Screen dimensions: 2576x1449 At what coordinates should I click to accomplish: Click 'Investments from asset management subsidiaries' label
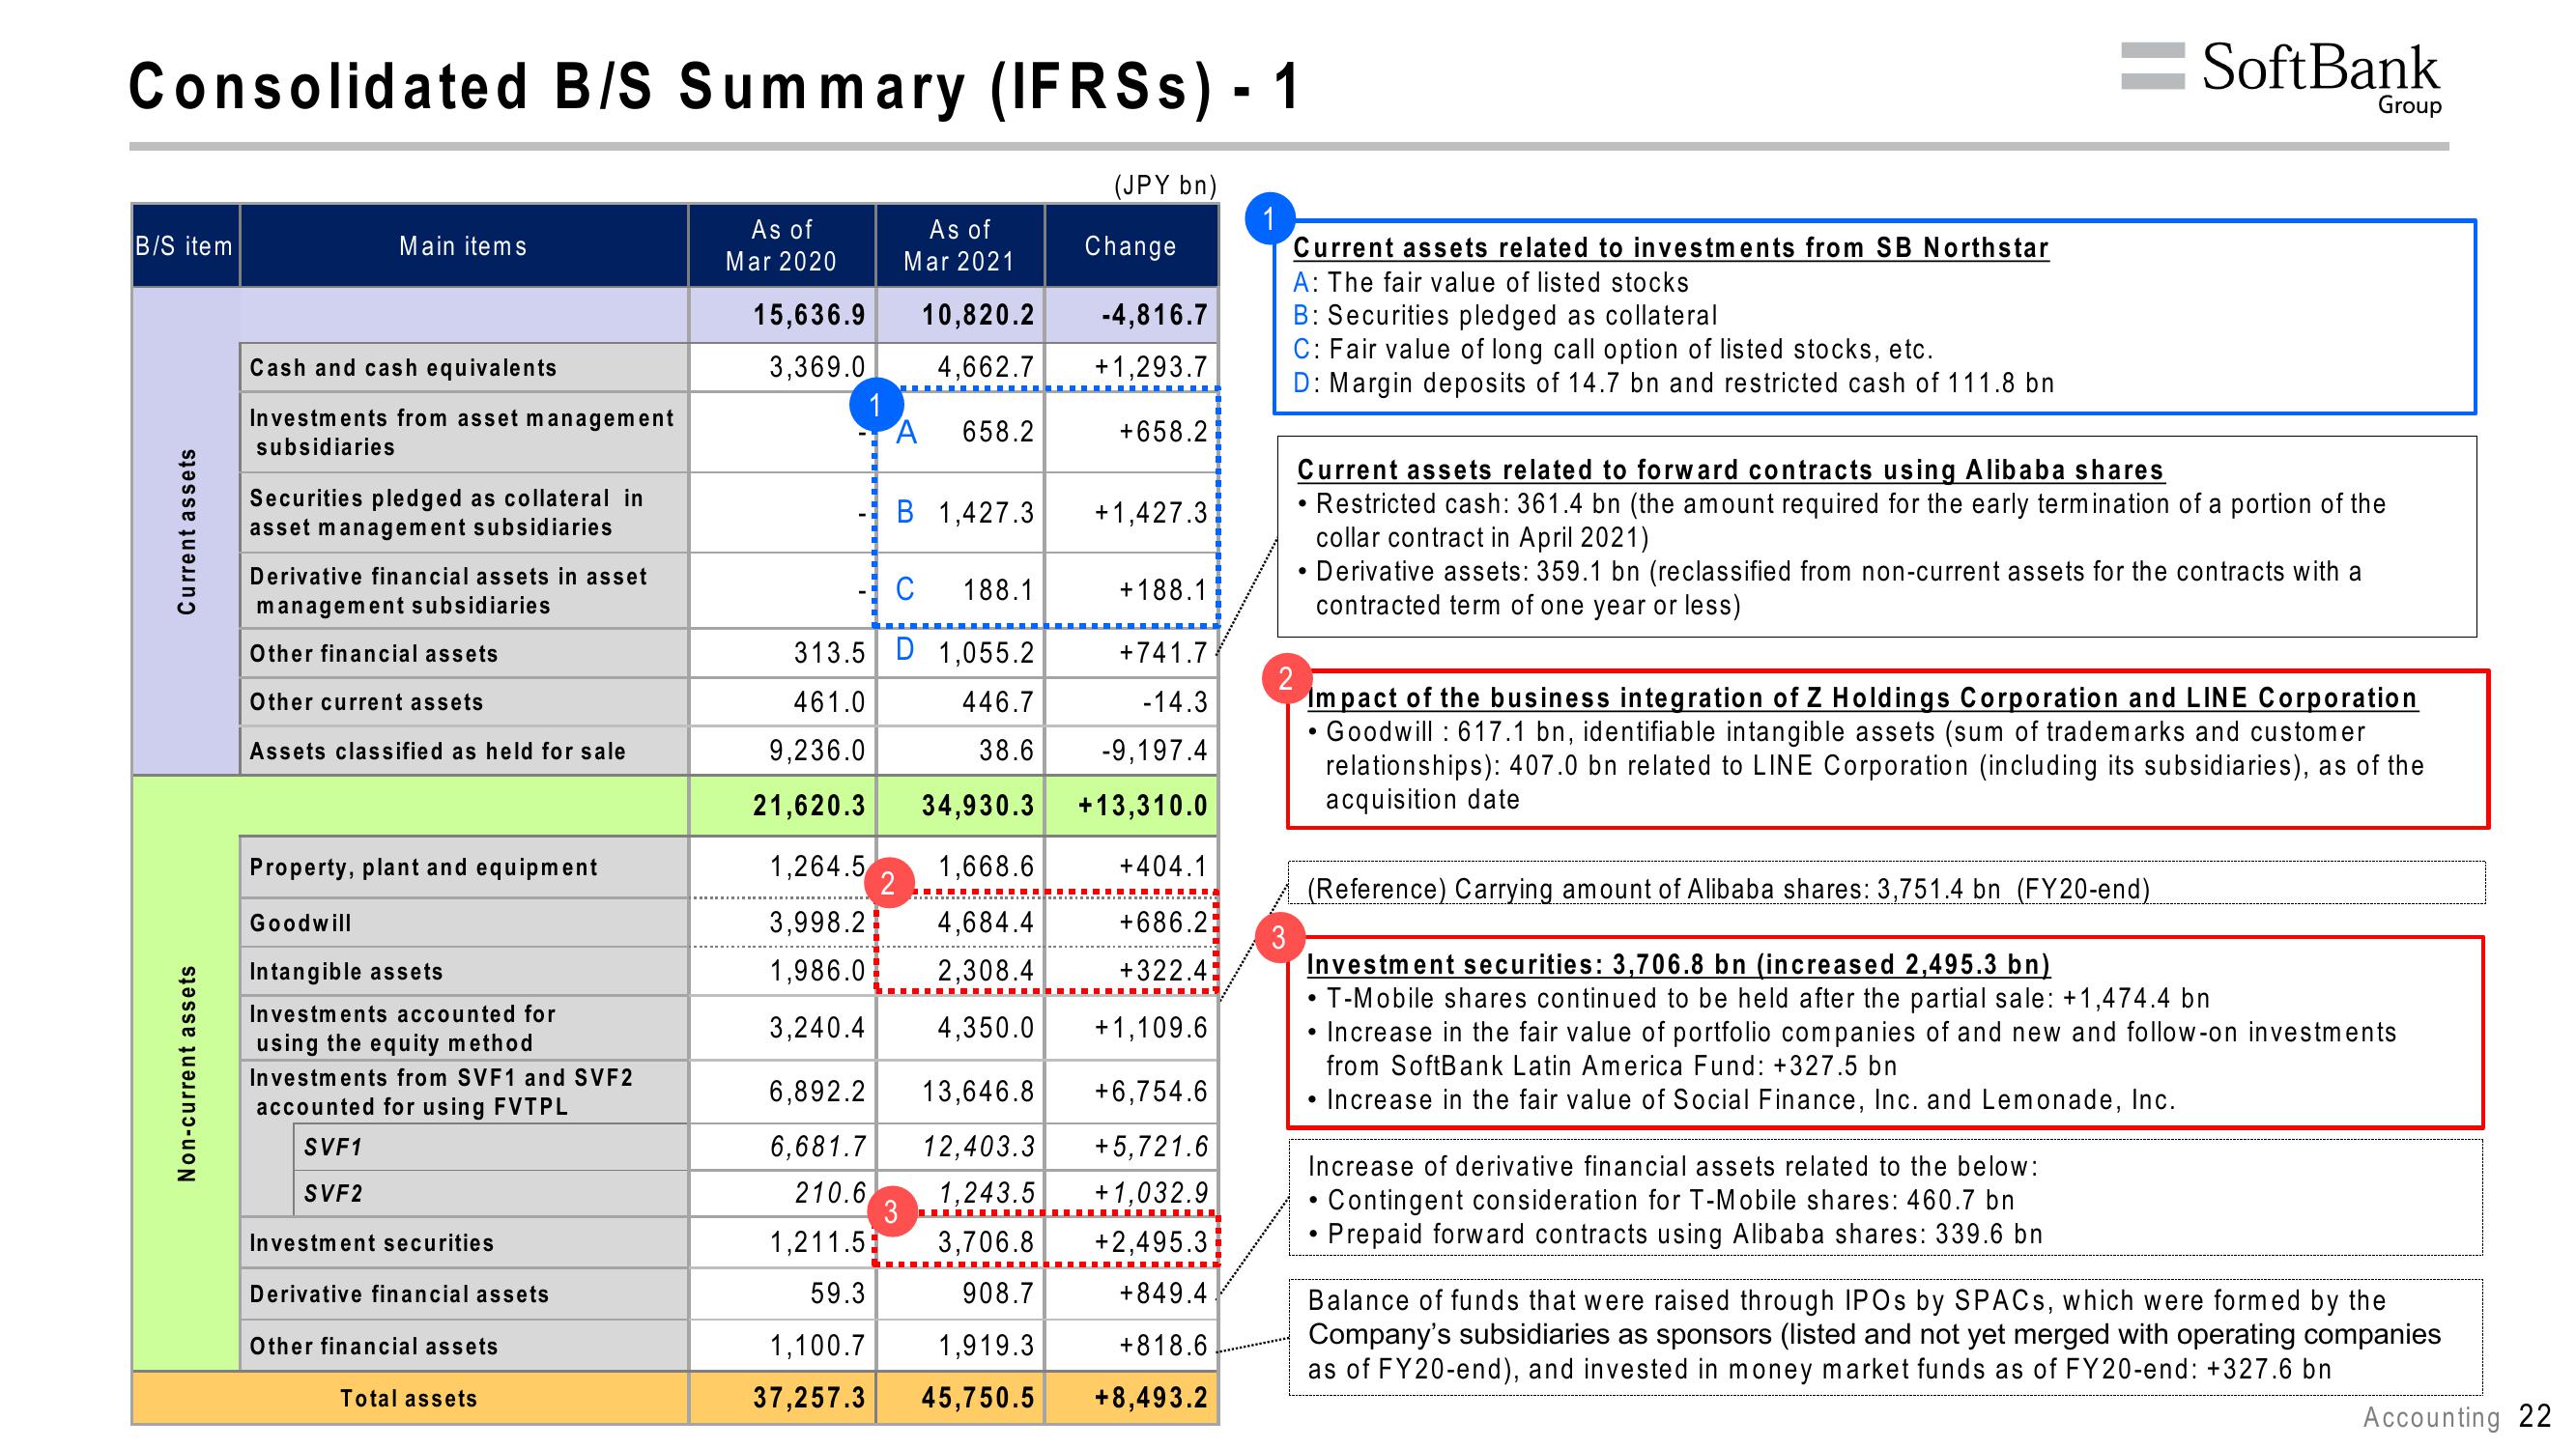click(462, 432)
